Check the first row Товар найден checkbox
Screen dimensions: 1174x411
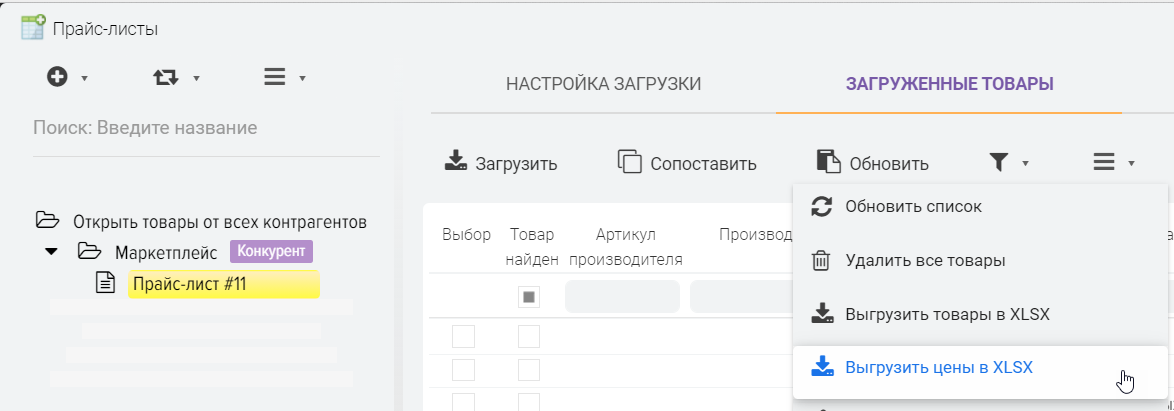pyautogui.click(x=528, y=337)
